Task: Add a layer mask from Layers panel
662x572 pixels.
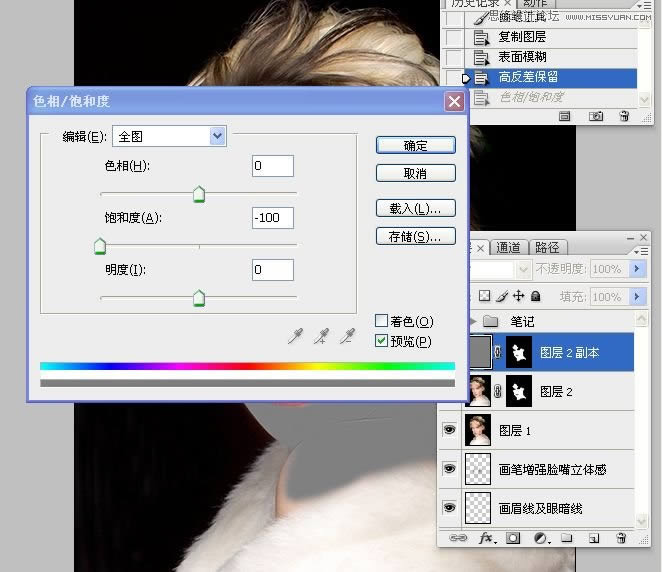Action: [x=513, y=538]
